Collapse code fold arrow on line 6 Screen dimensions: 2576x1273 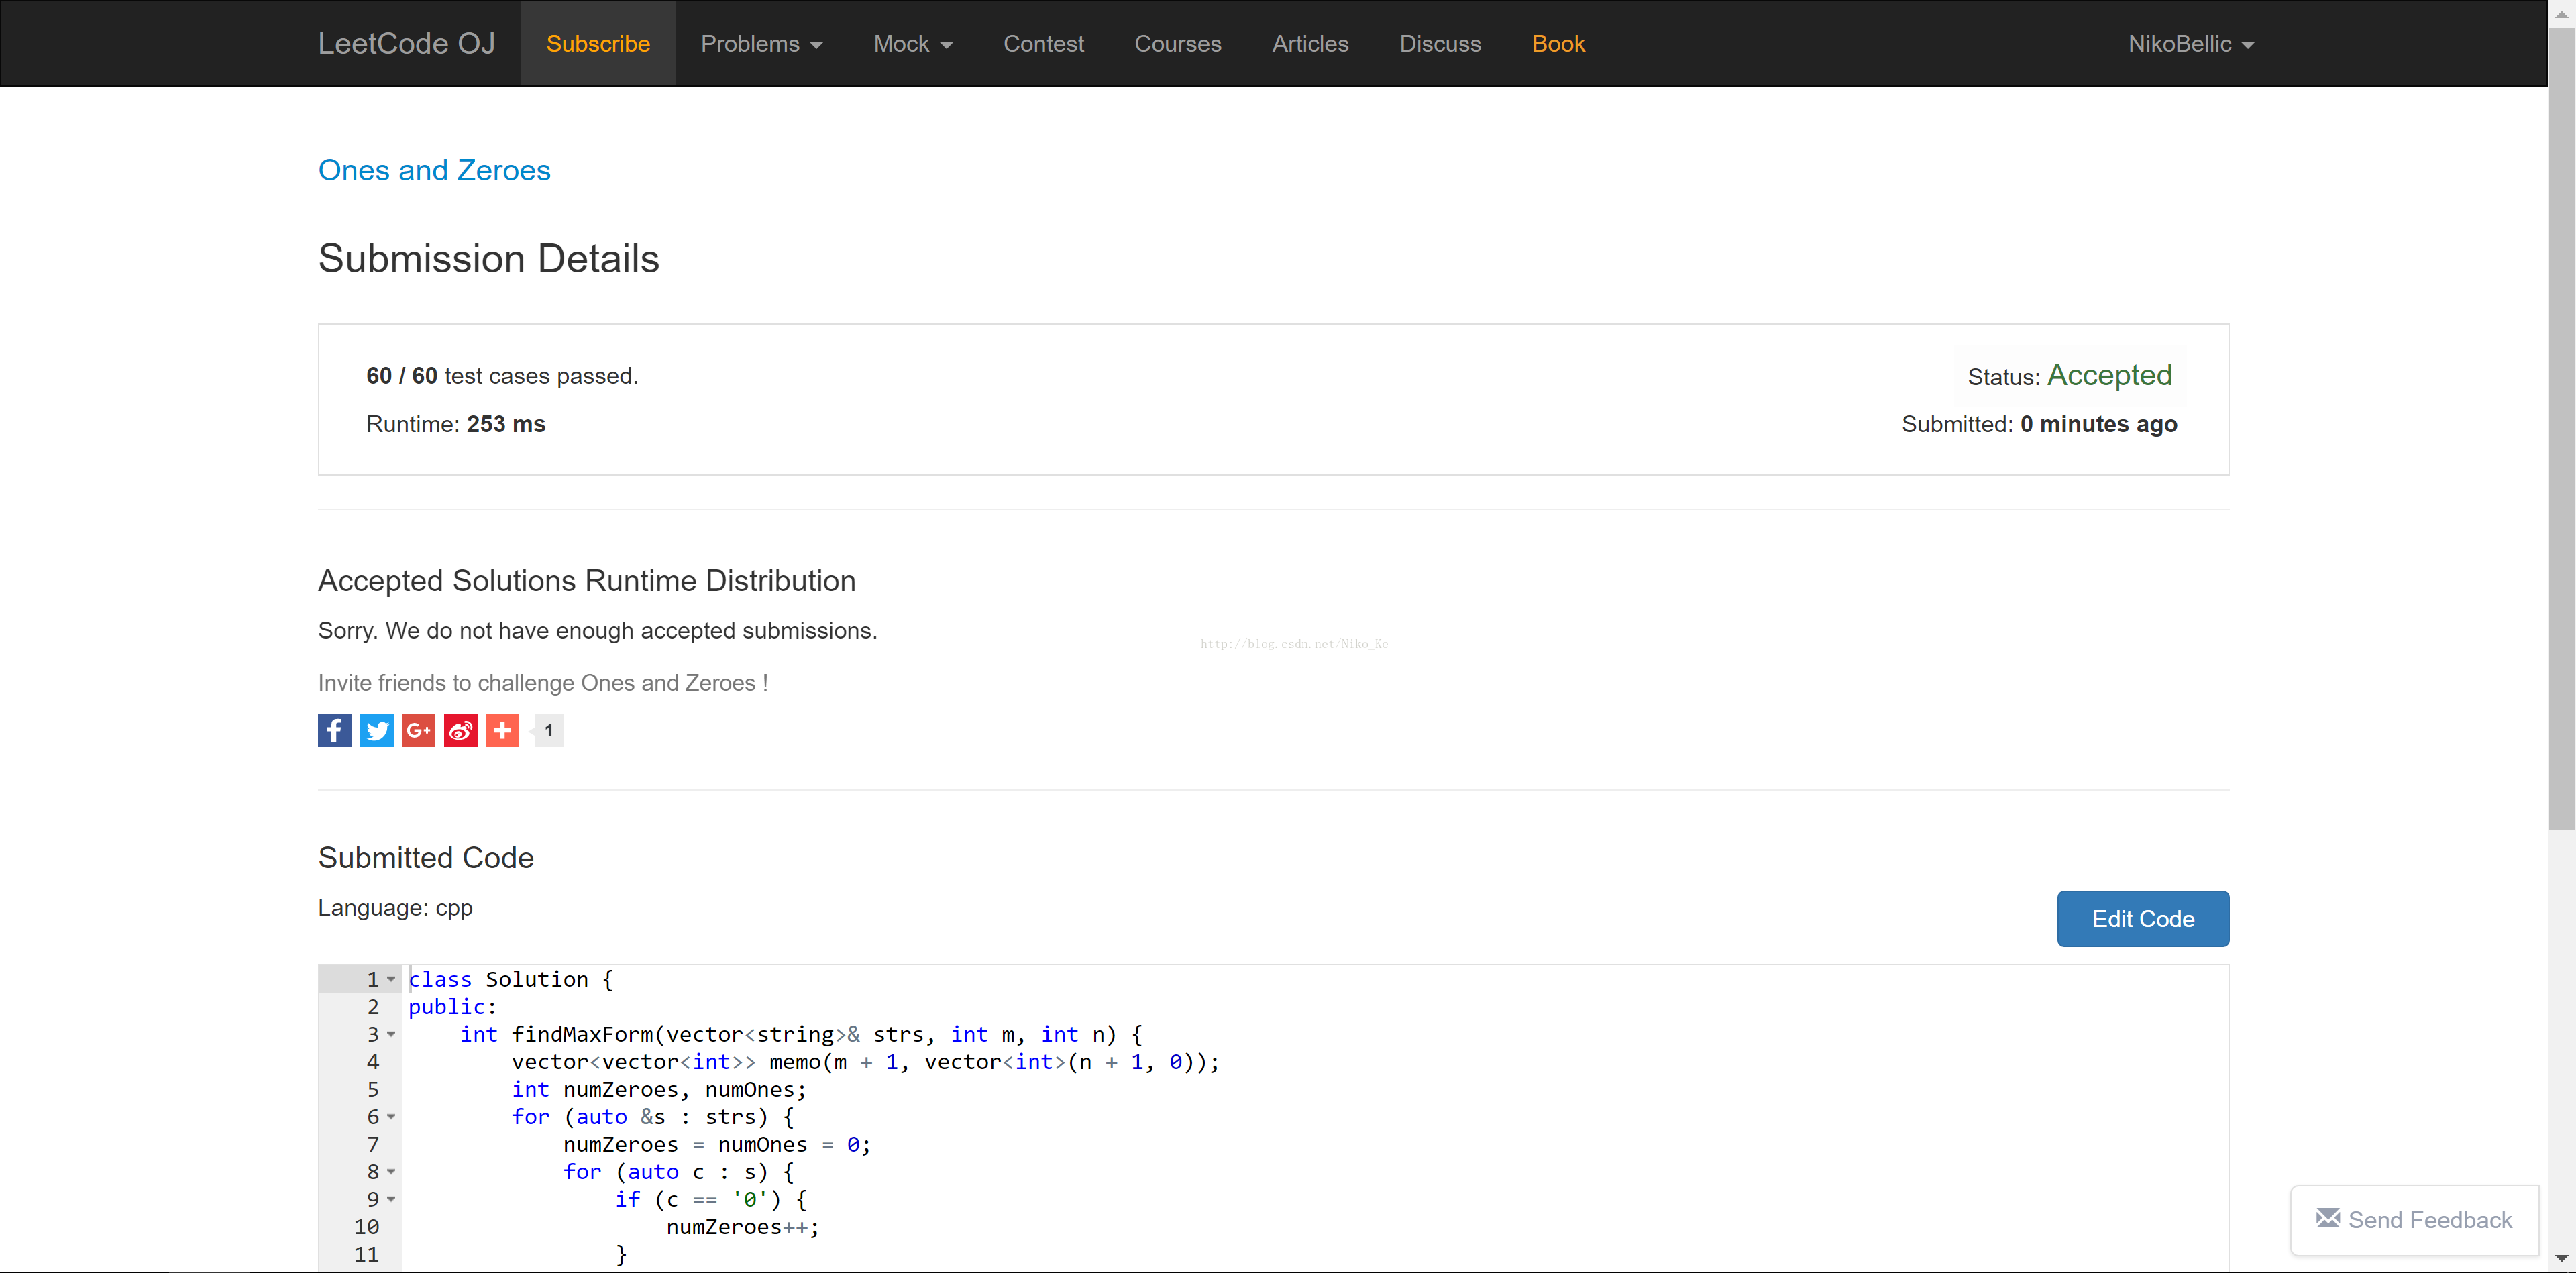tap(391, 1117)
